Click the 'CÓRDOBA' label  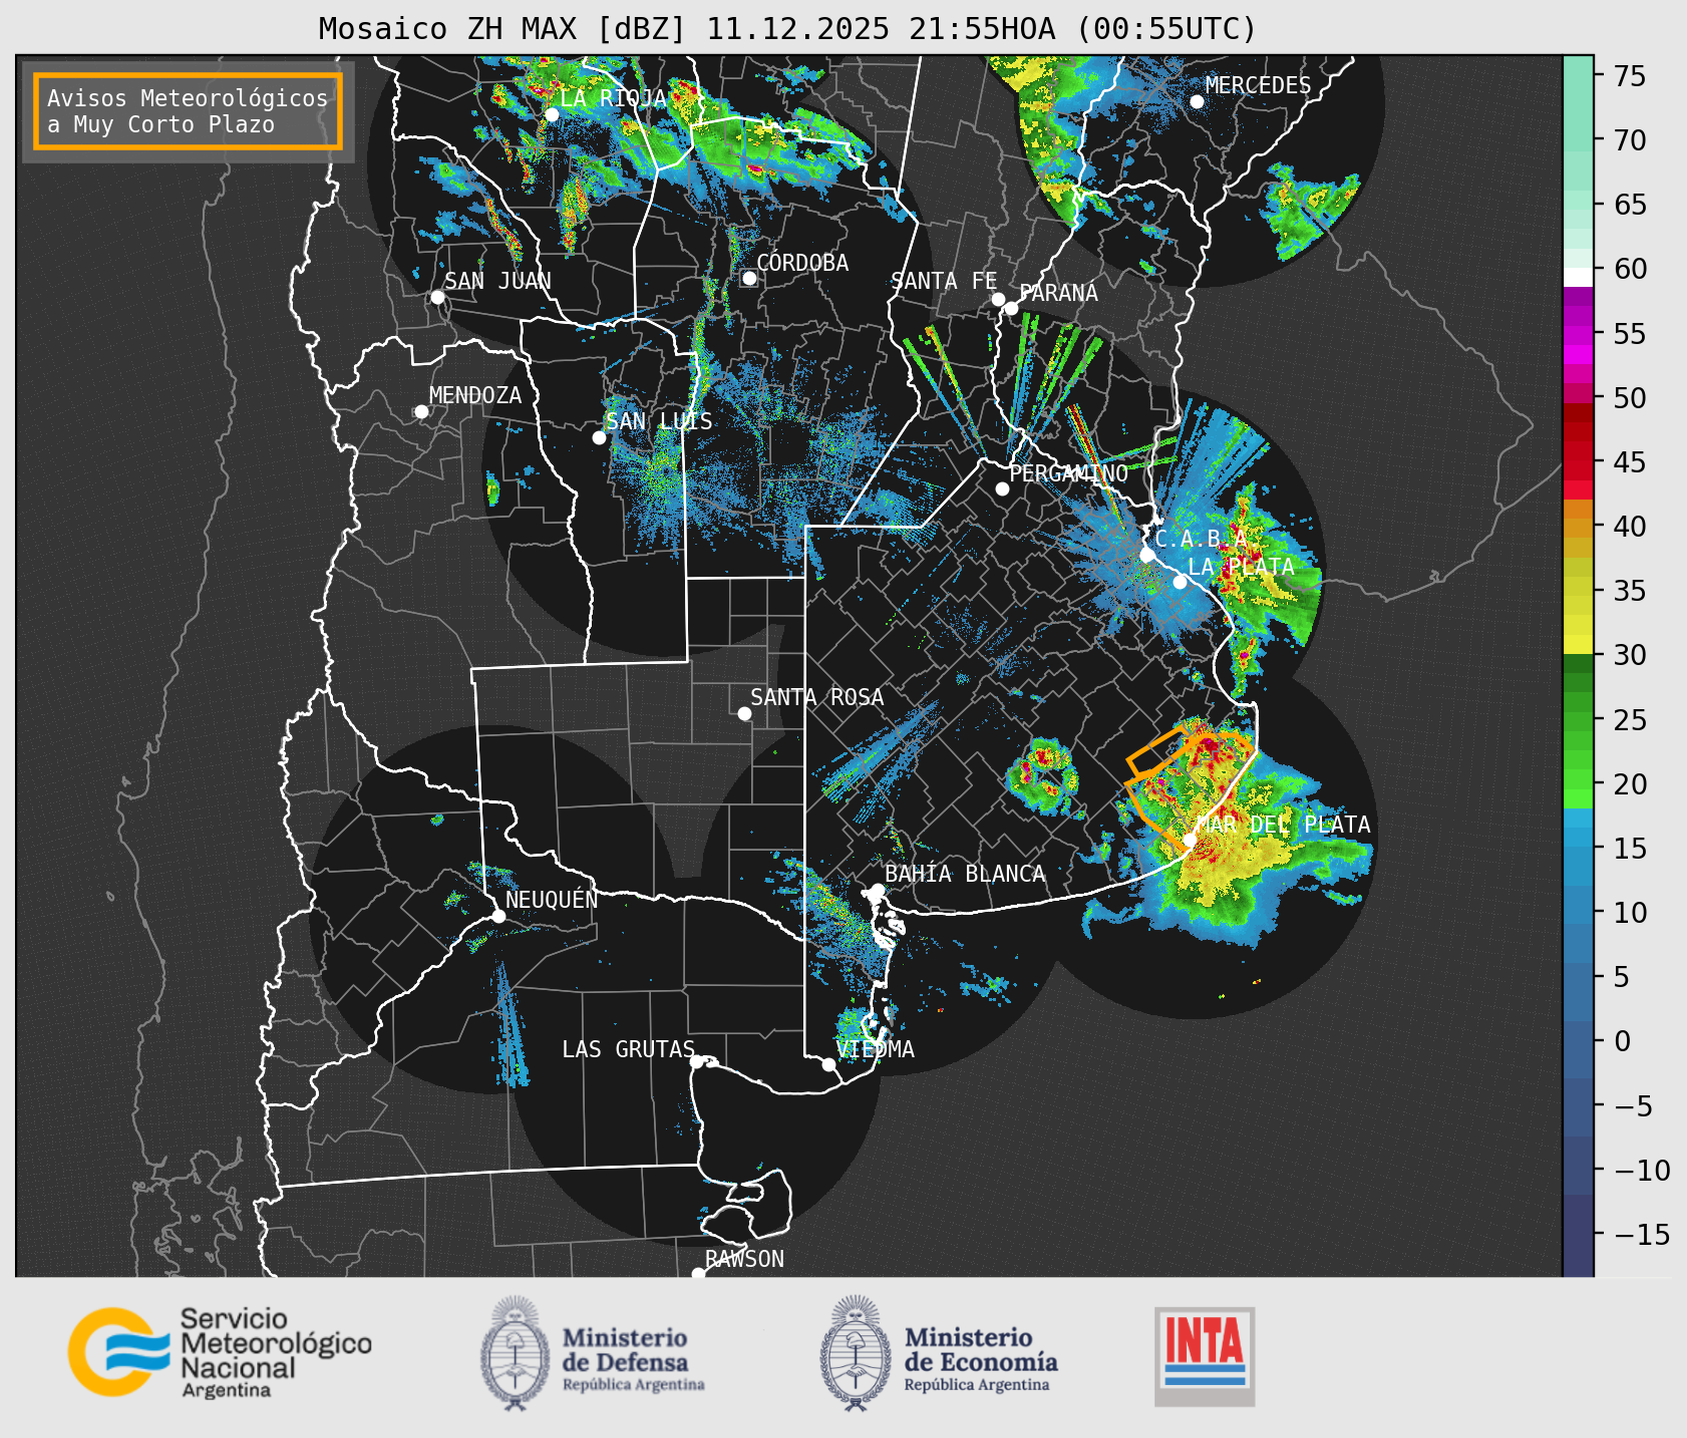[x=802, y=262]
